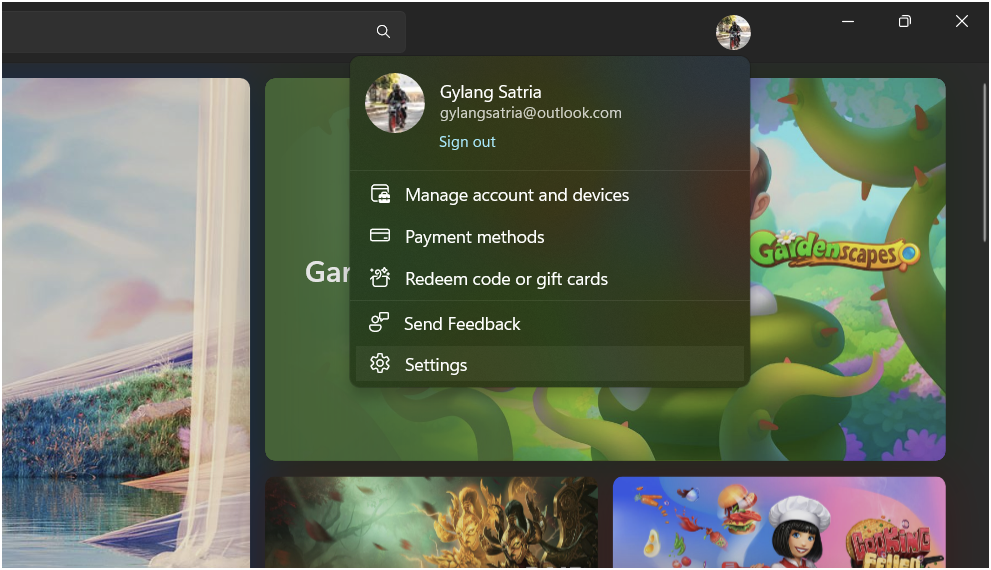Restore down the Store window
Viewport: 991px width, 570px height.
click(905, 21)
